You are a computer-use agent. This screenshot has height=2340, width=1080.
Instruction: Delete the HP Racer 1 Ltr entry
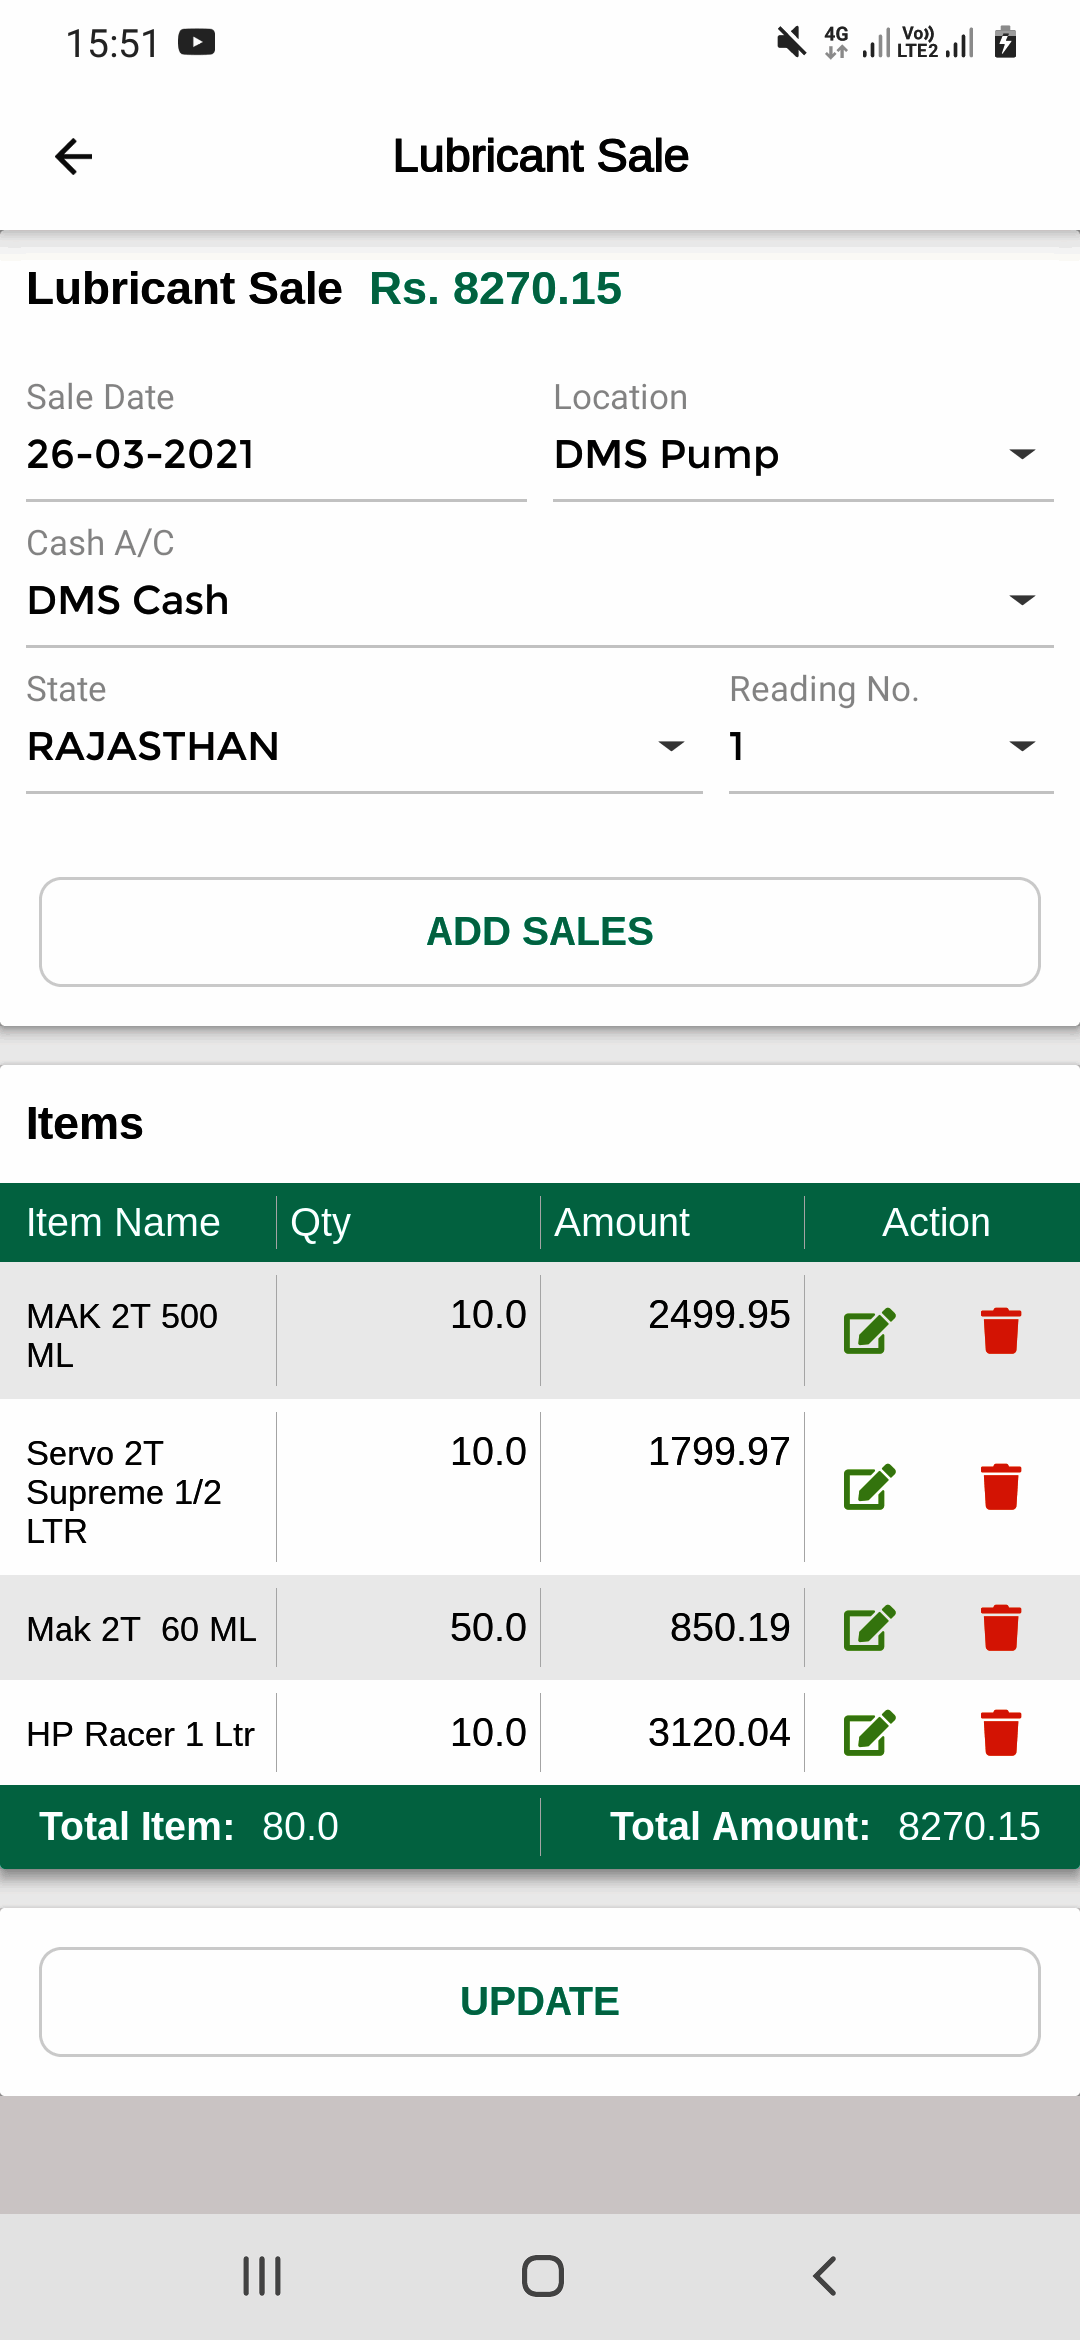1000,1733
